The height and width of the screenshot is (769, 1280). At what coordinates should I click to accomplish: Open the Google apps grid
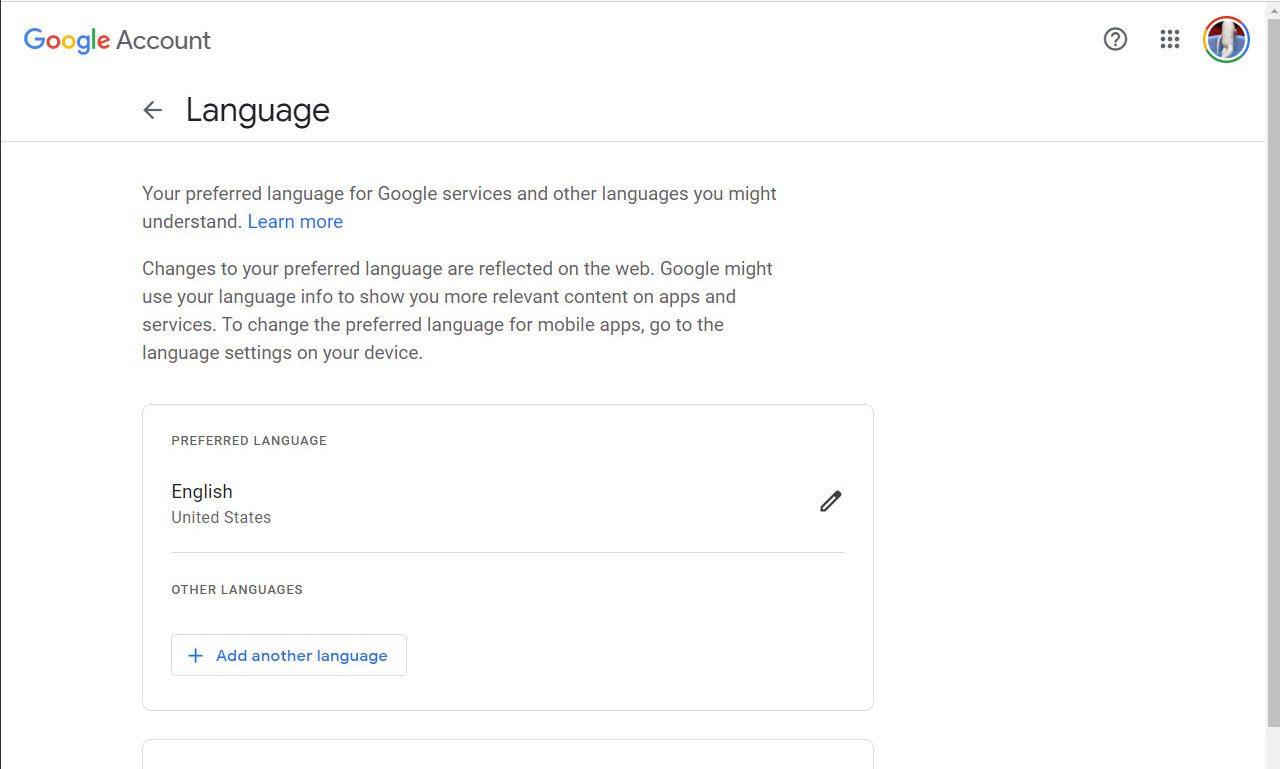(x=1170, y=39)
